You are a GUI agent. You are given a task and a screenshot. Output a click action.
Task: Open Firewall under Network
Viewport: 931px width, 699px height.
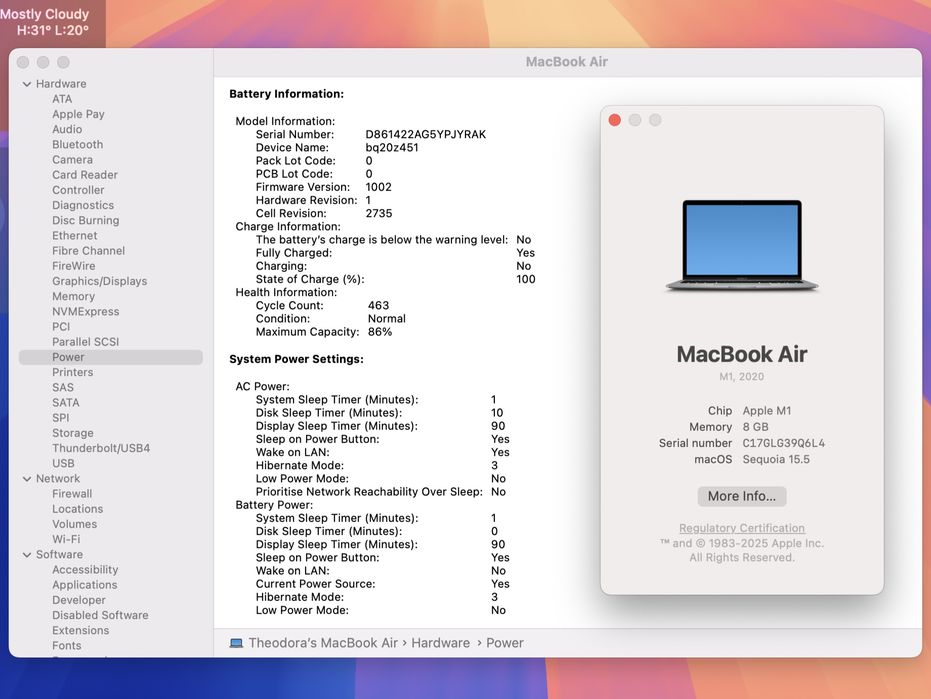click(72, 494)
